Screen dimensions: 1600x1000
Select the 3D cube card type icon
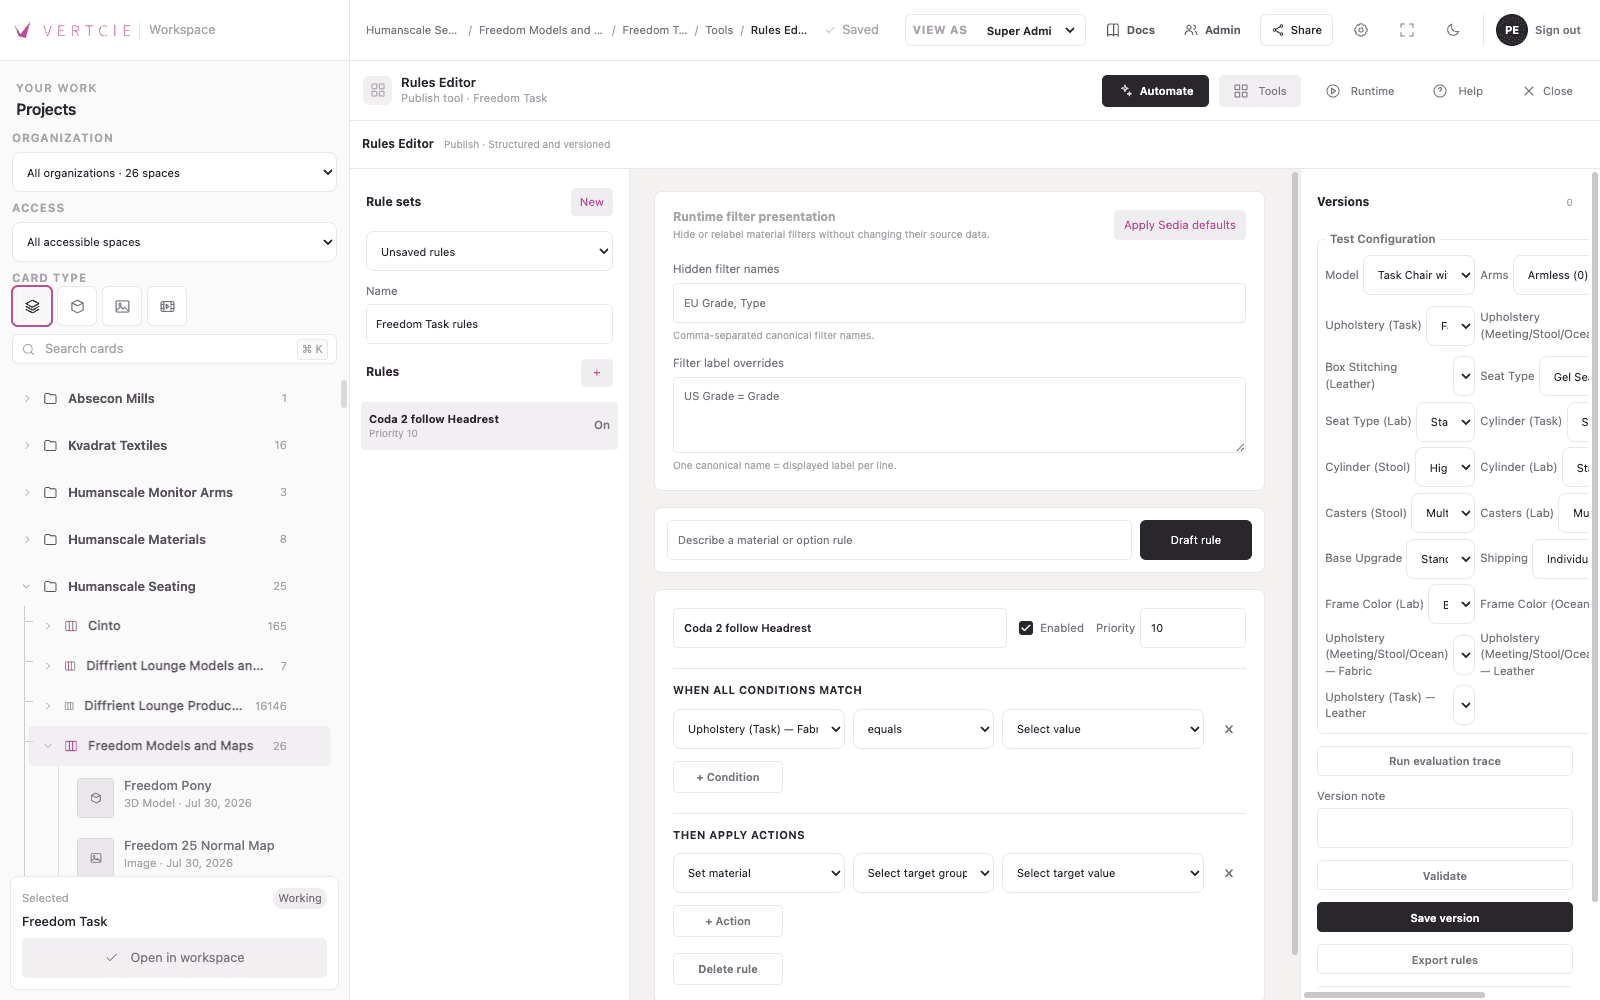pos(77,306)
